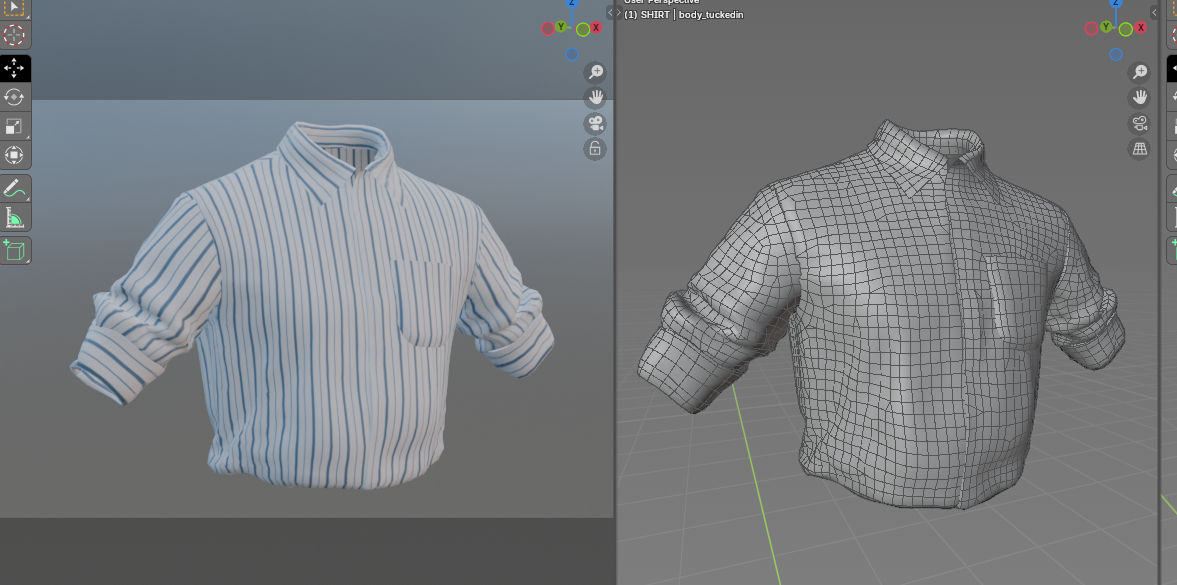Toggle the camera-to-view lock icon
Image resolution: width=1177 pixels, height=585 pixels.
click(x=595, y=149)
